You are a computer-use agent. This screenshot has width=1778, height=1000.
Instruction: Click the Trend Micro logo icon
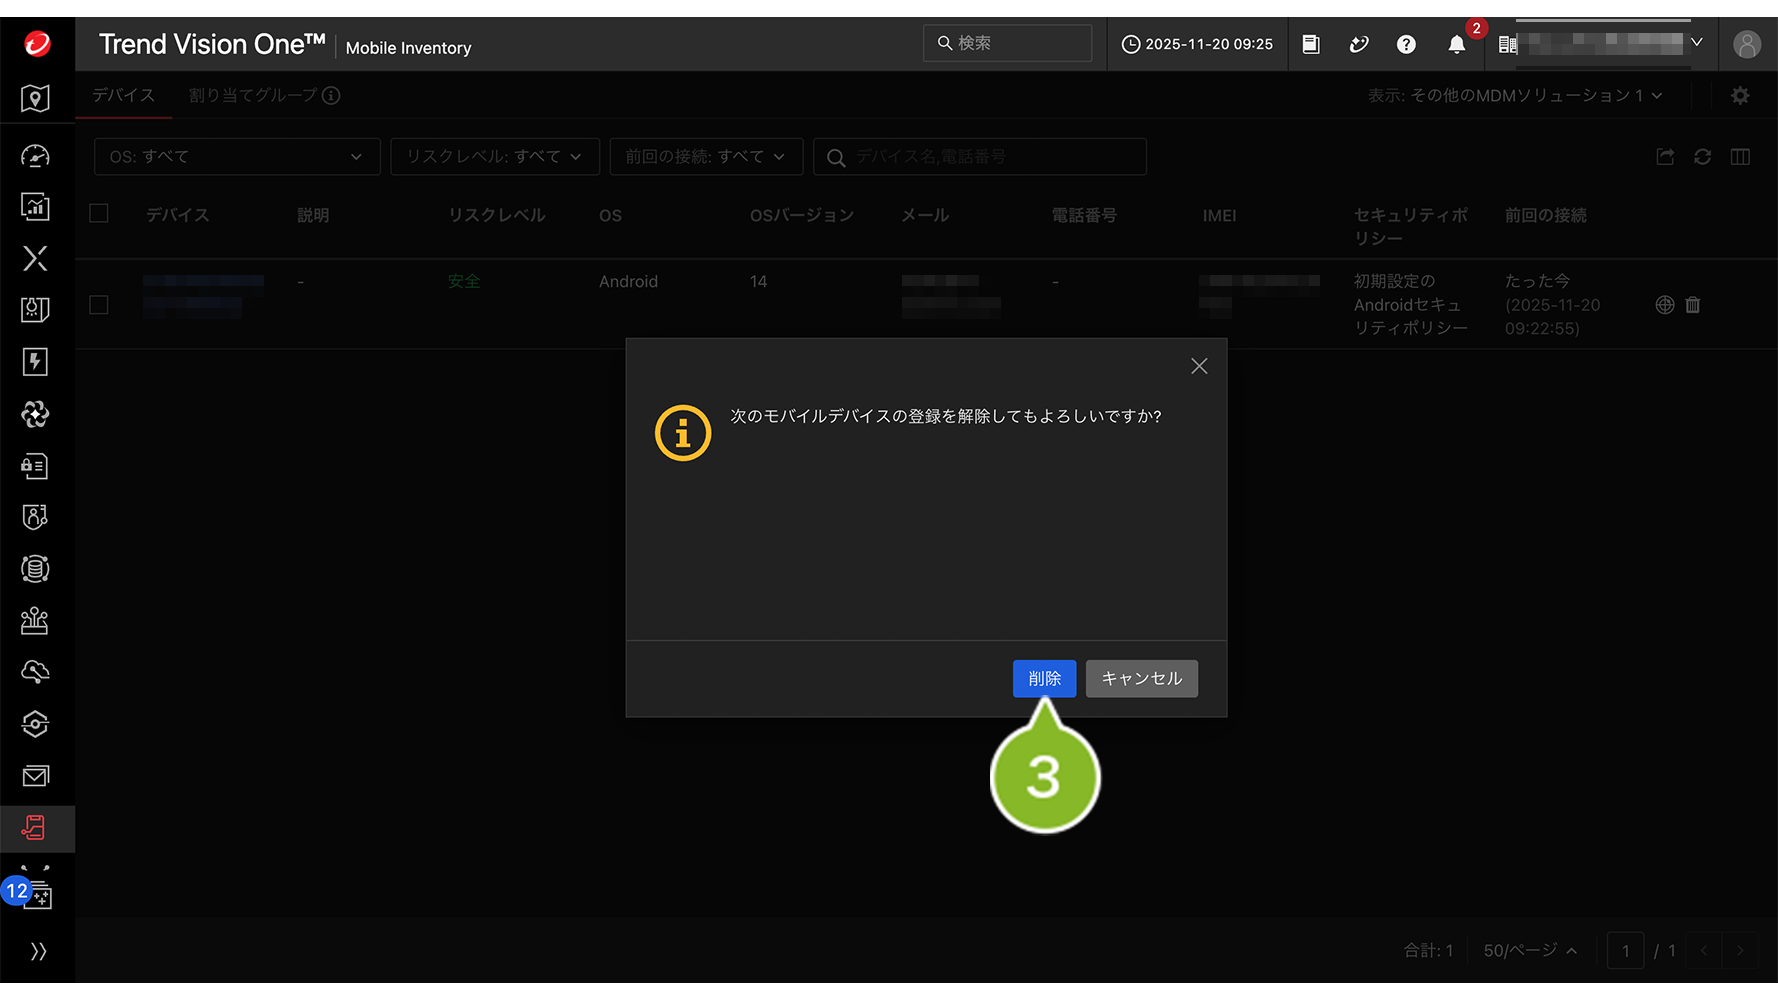(37, 44)
